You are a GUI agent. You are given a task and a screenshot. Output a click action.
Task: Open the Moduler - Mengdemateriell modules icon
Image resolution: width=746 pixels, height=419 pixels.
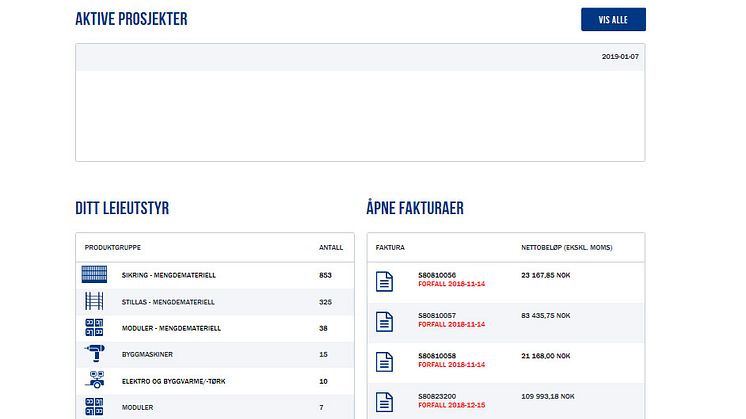pyautogui.click(x=94, y=328)
